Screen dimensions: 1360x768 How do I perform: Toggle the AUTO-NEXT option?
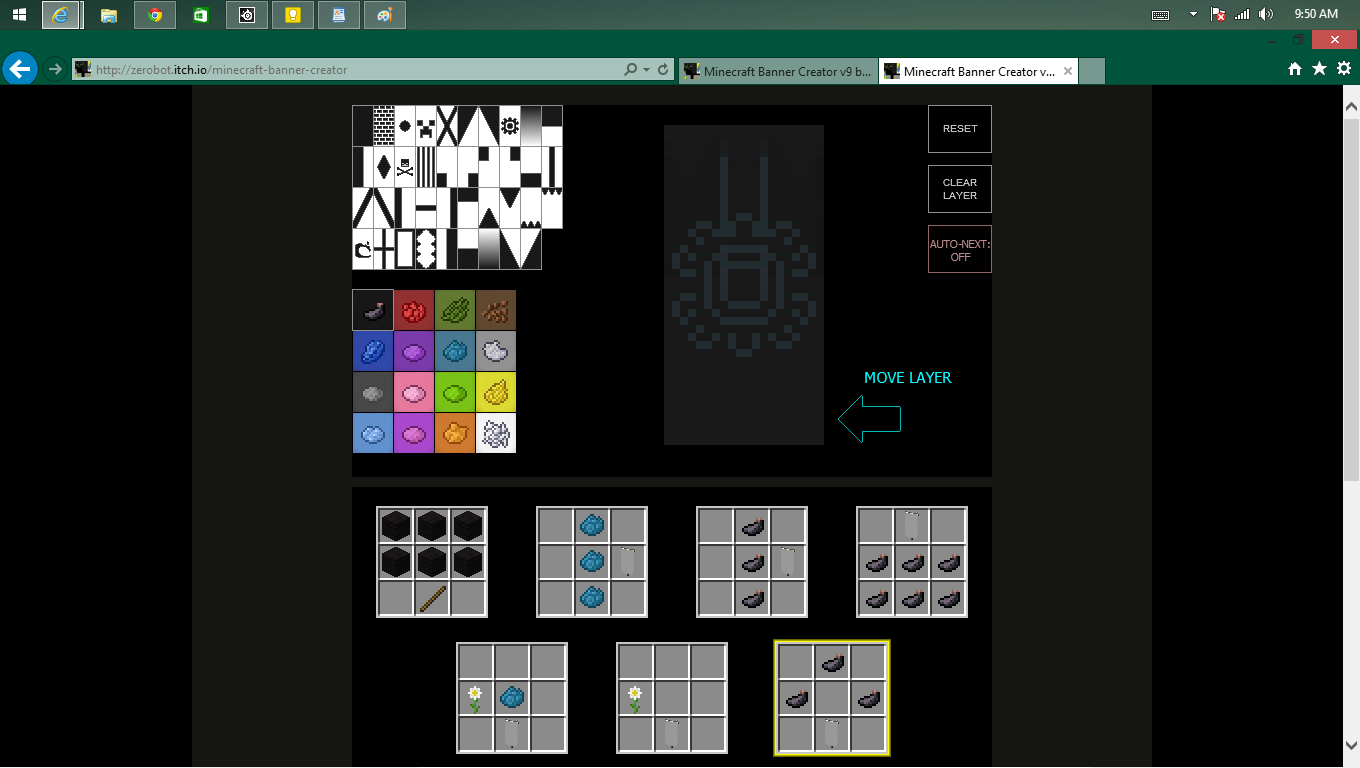[x=960, y=249]
